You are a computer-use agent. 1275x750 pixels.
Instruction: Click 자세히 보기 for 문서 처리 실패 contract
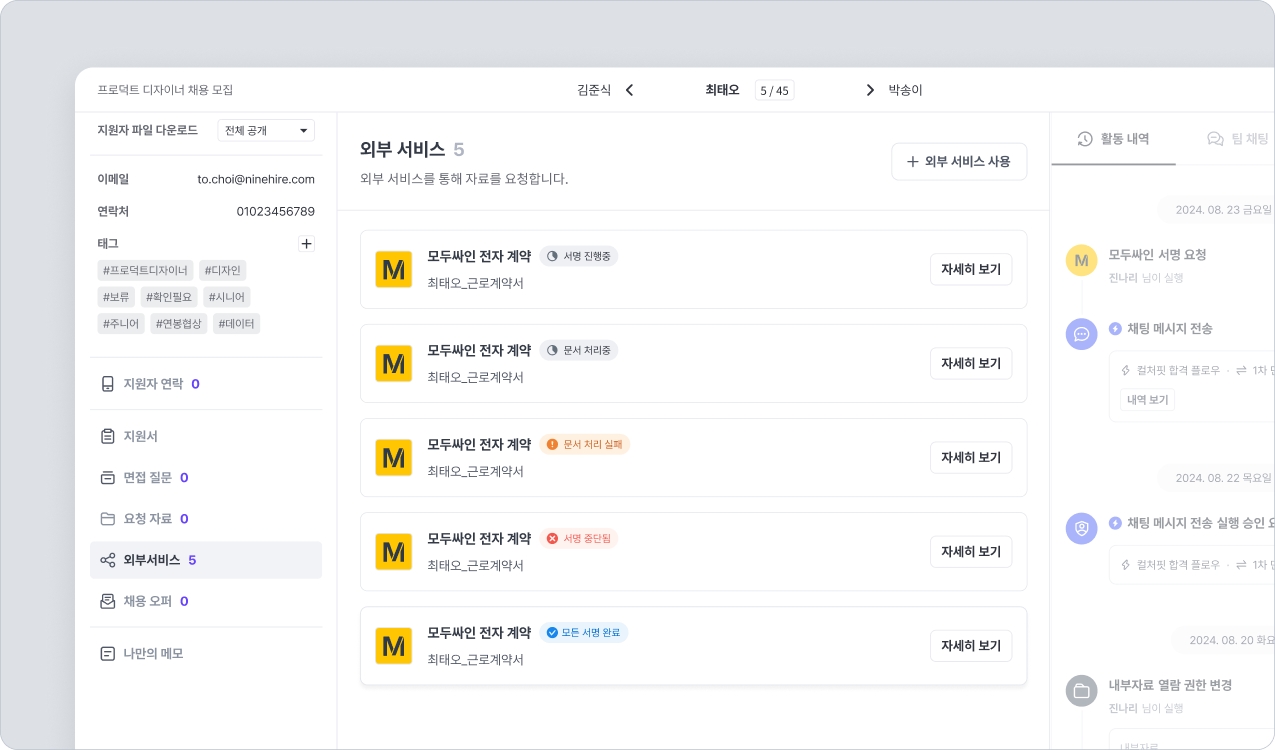click(970, 458)
